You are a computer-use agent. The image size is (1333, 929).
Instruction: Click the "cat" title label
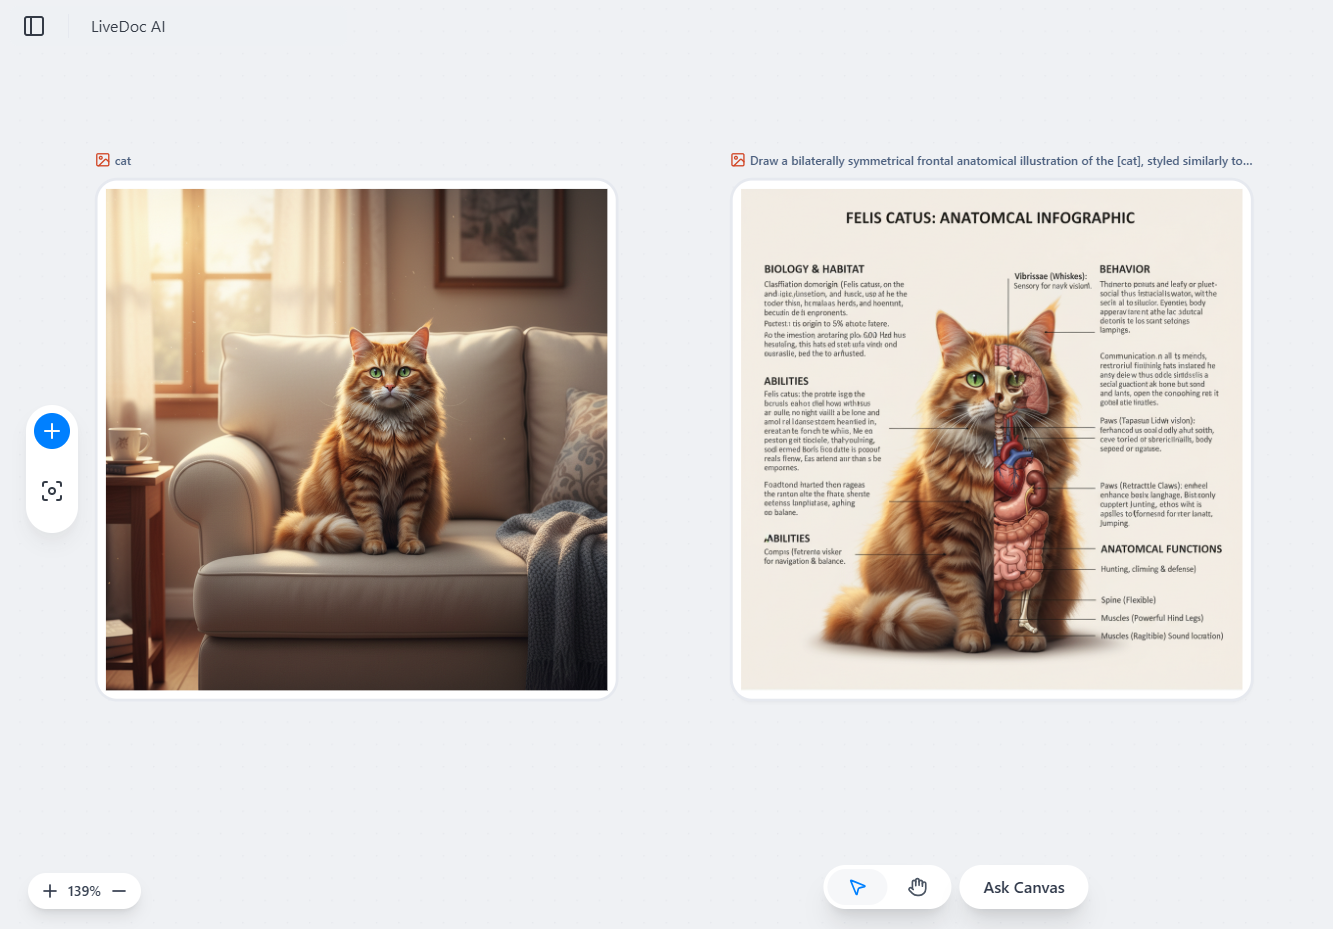tap(121, 160)
